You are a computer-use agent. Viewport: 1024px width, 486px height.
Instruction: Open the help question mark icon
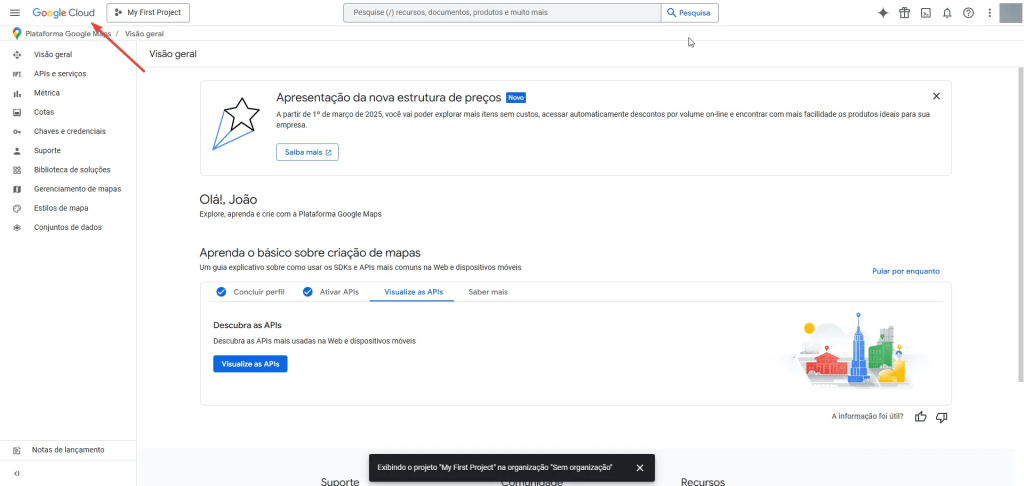[x=968, y=13]
